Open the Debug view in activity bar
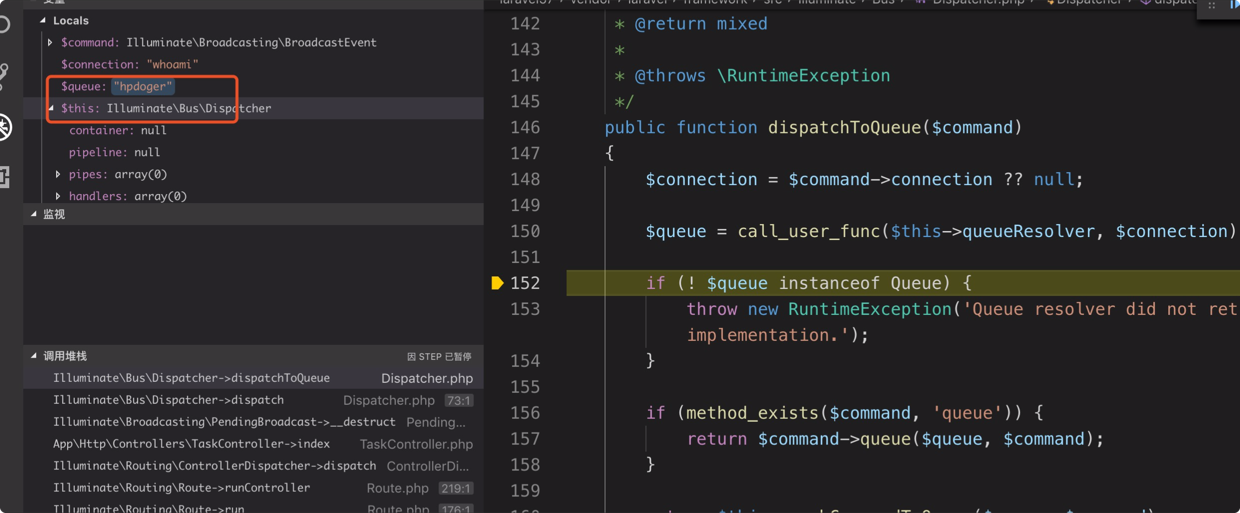Image resolution: width=1240 pixels, height=513 pixels. [5, 127]
